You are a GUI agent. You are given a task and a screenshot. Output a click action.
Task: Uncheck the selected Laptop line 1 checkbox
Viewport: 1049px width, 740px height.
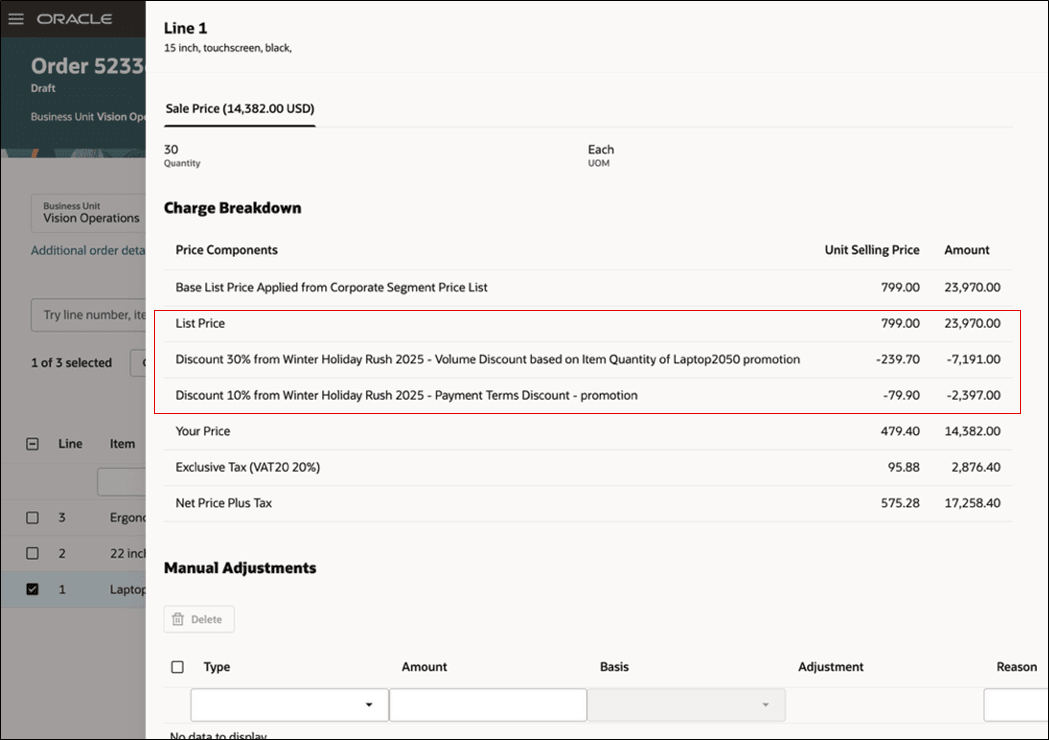31,589
